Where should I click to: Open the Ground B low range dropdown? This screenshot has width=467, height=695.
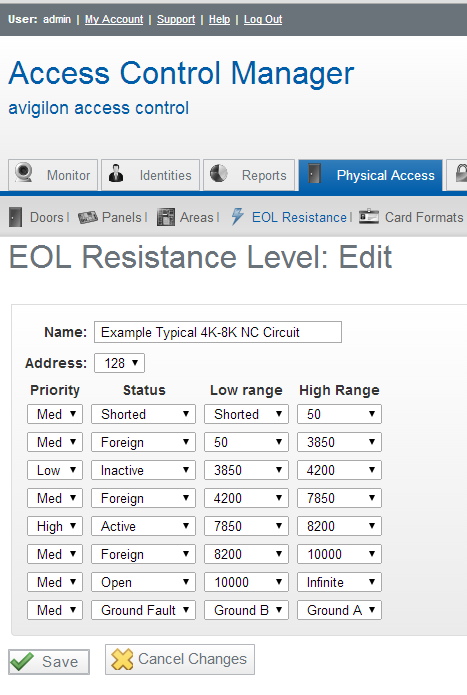pos(246,610)
